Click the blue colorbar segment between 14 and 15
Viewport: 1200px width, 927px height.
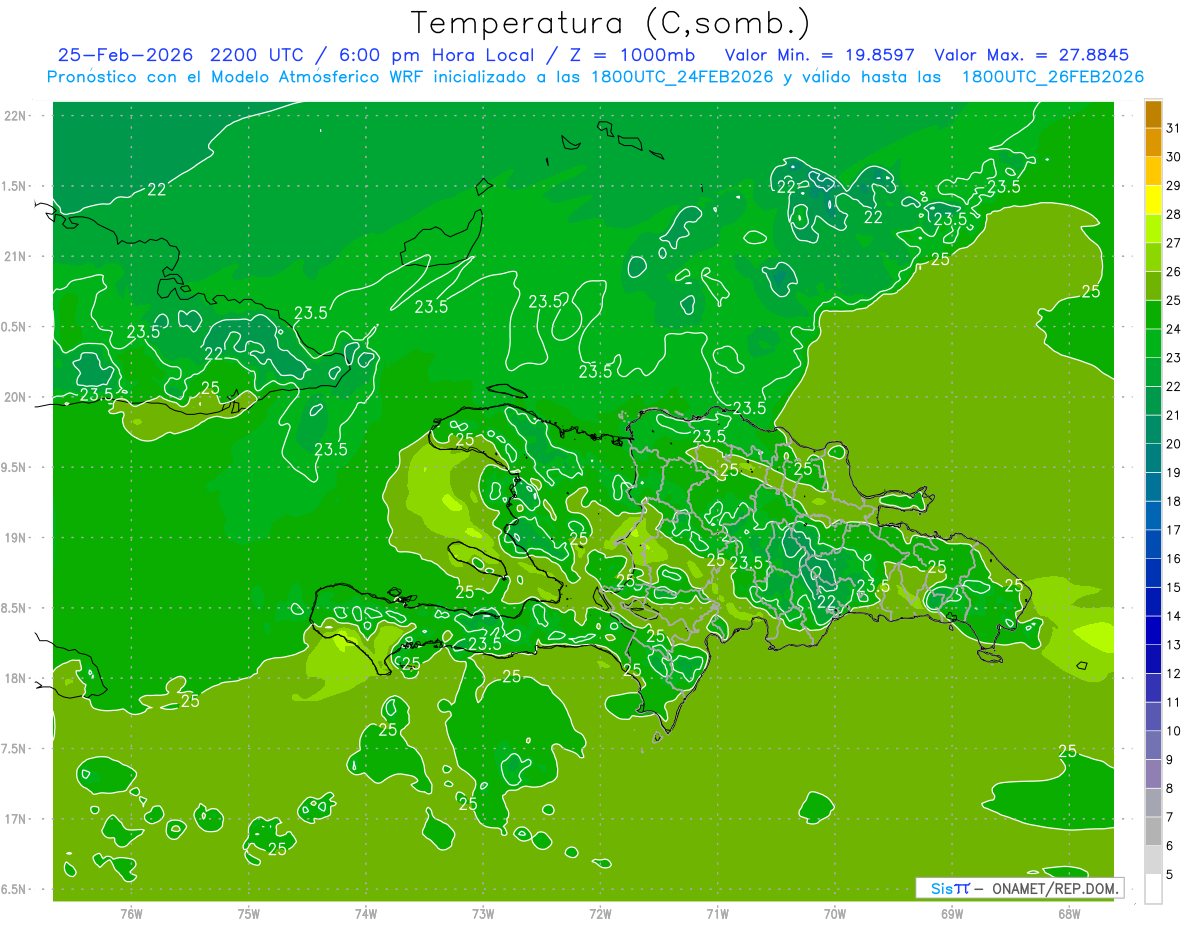(x=1153, y=602)
